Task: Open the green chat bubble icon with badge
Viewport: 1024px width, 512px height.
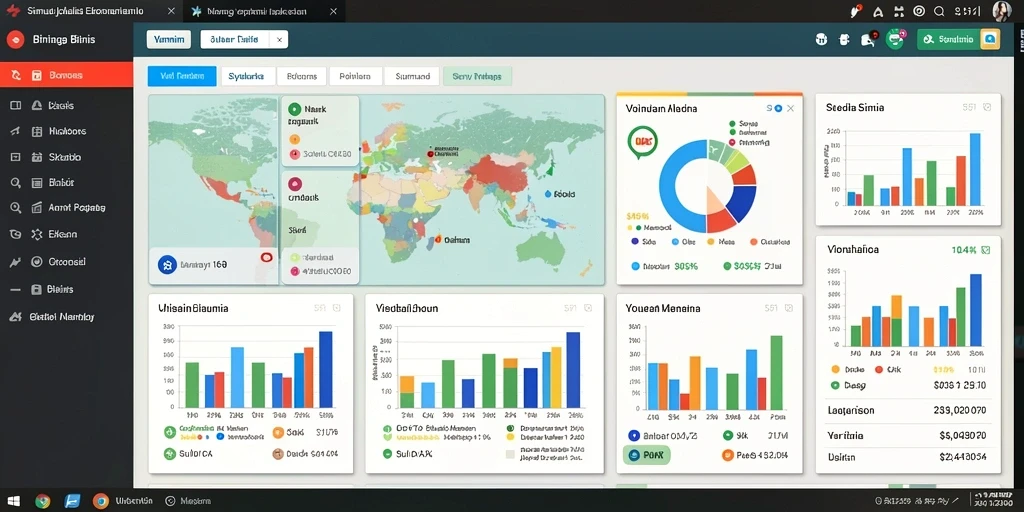Action: pyautogui.click(x=895, y=39)
